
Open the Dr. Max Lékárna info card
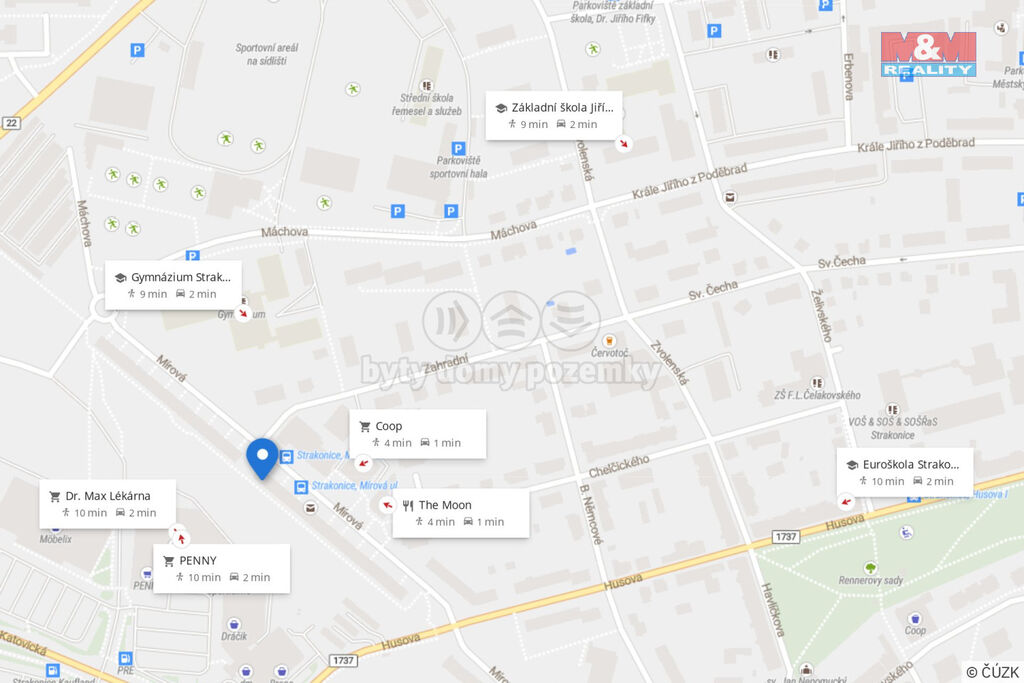point(107,504)
